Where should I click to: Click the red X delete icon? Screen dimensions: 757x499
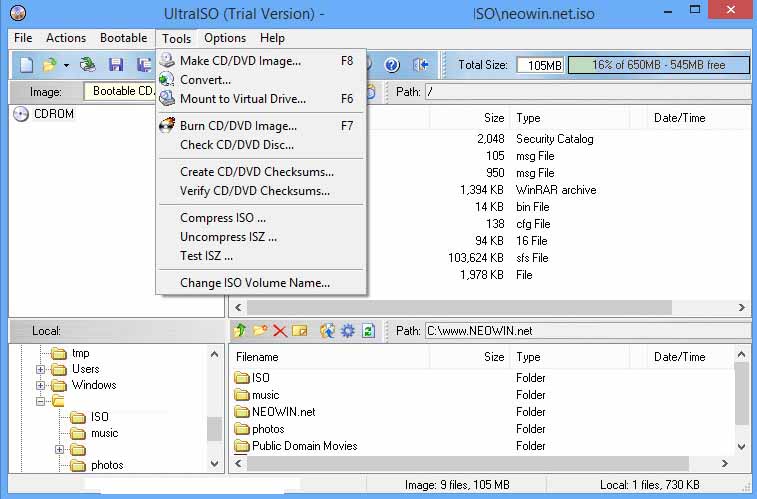point(280,331)
